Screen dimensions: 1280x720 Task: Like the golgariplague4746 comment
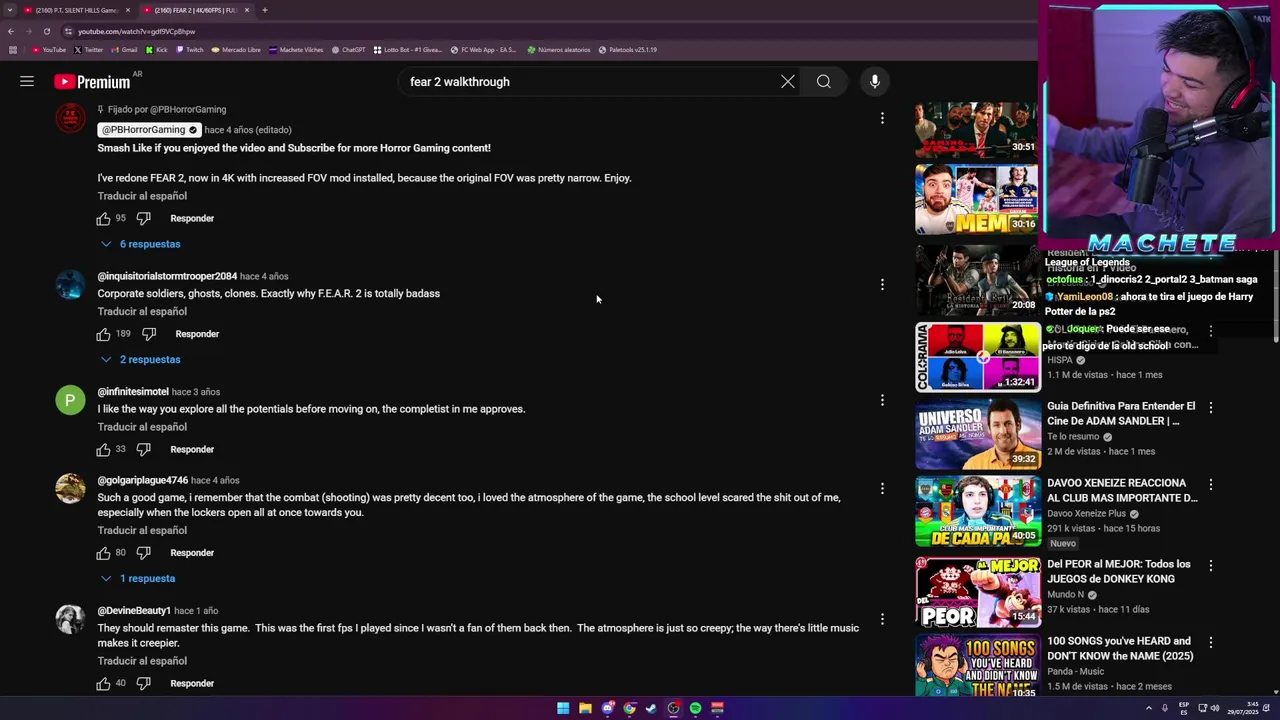[x=103, y=553]
